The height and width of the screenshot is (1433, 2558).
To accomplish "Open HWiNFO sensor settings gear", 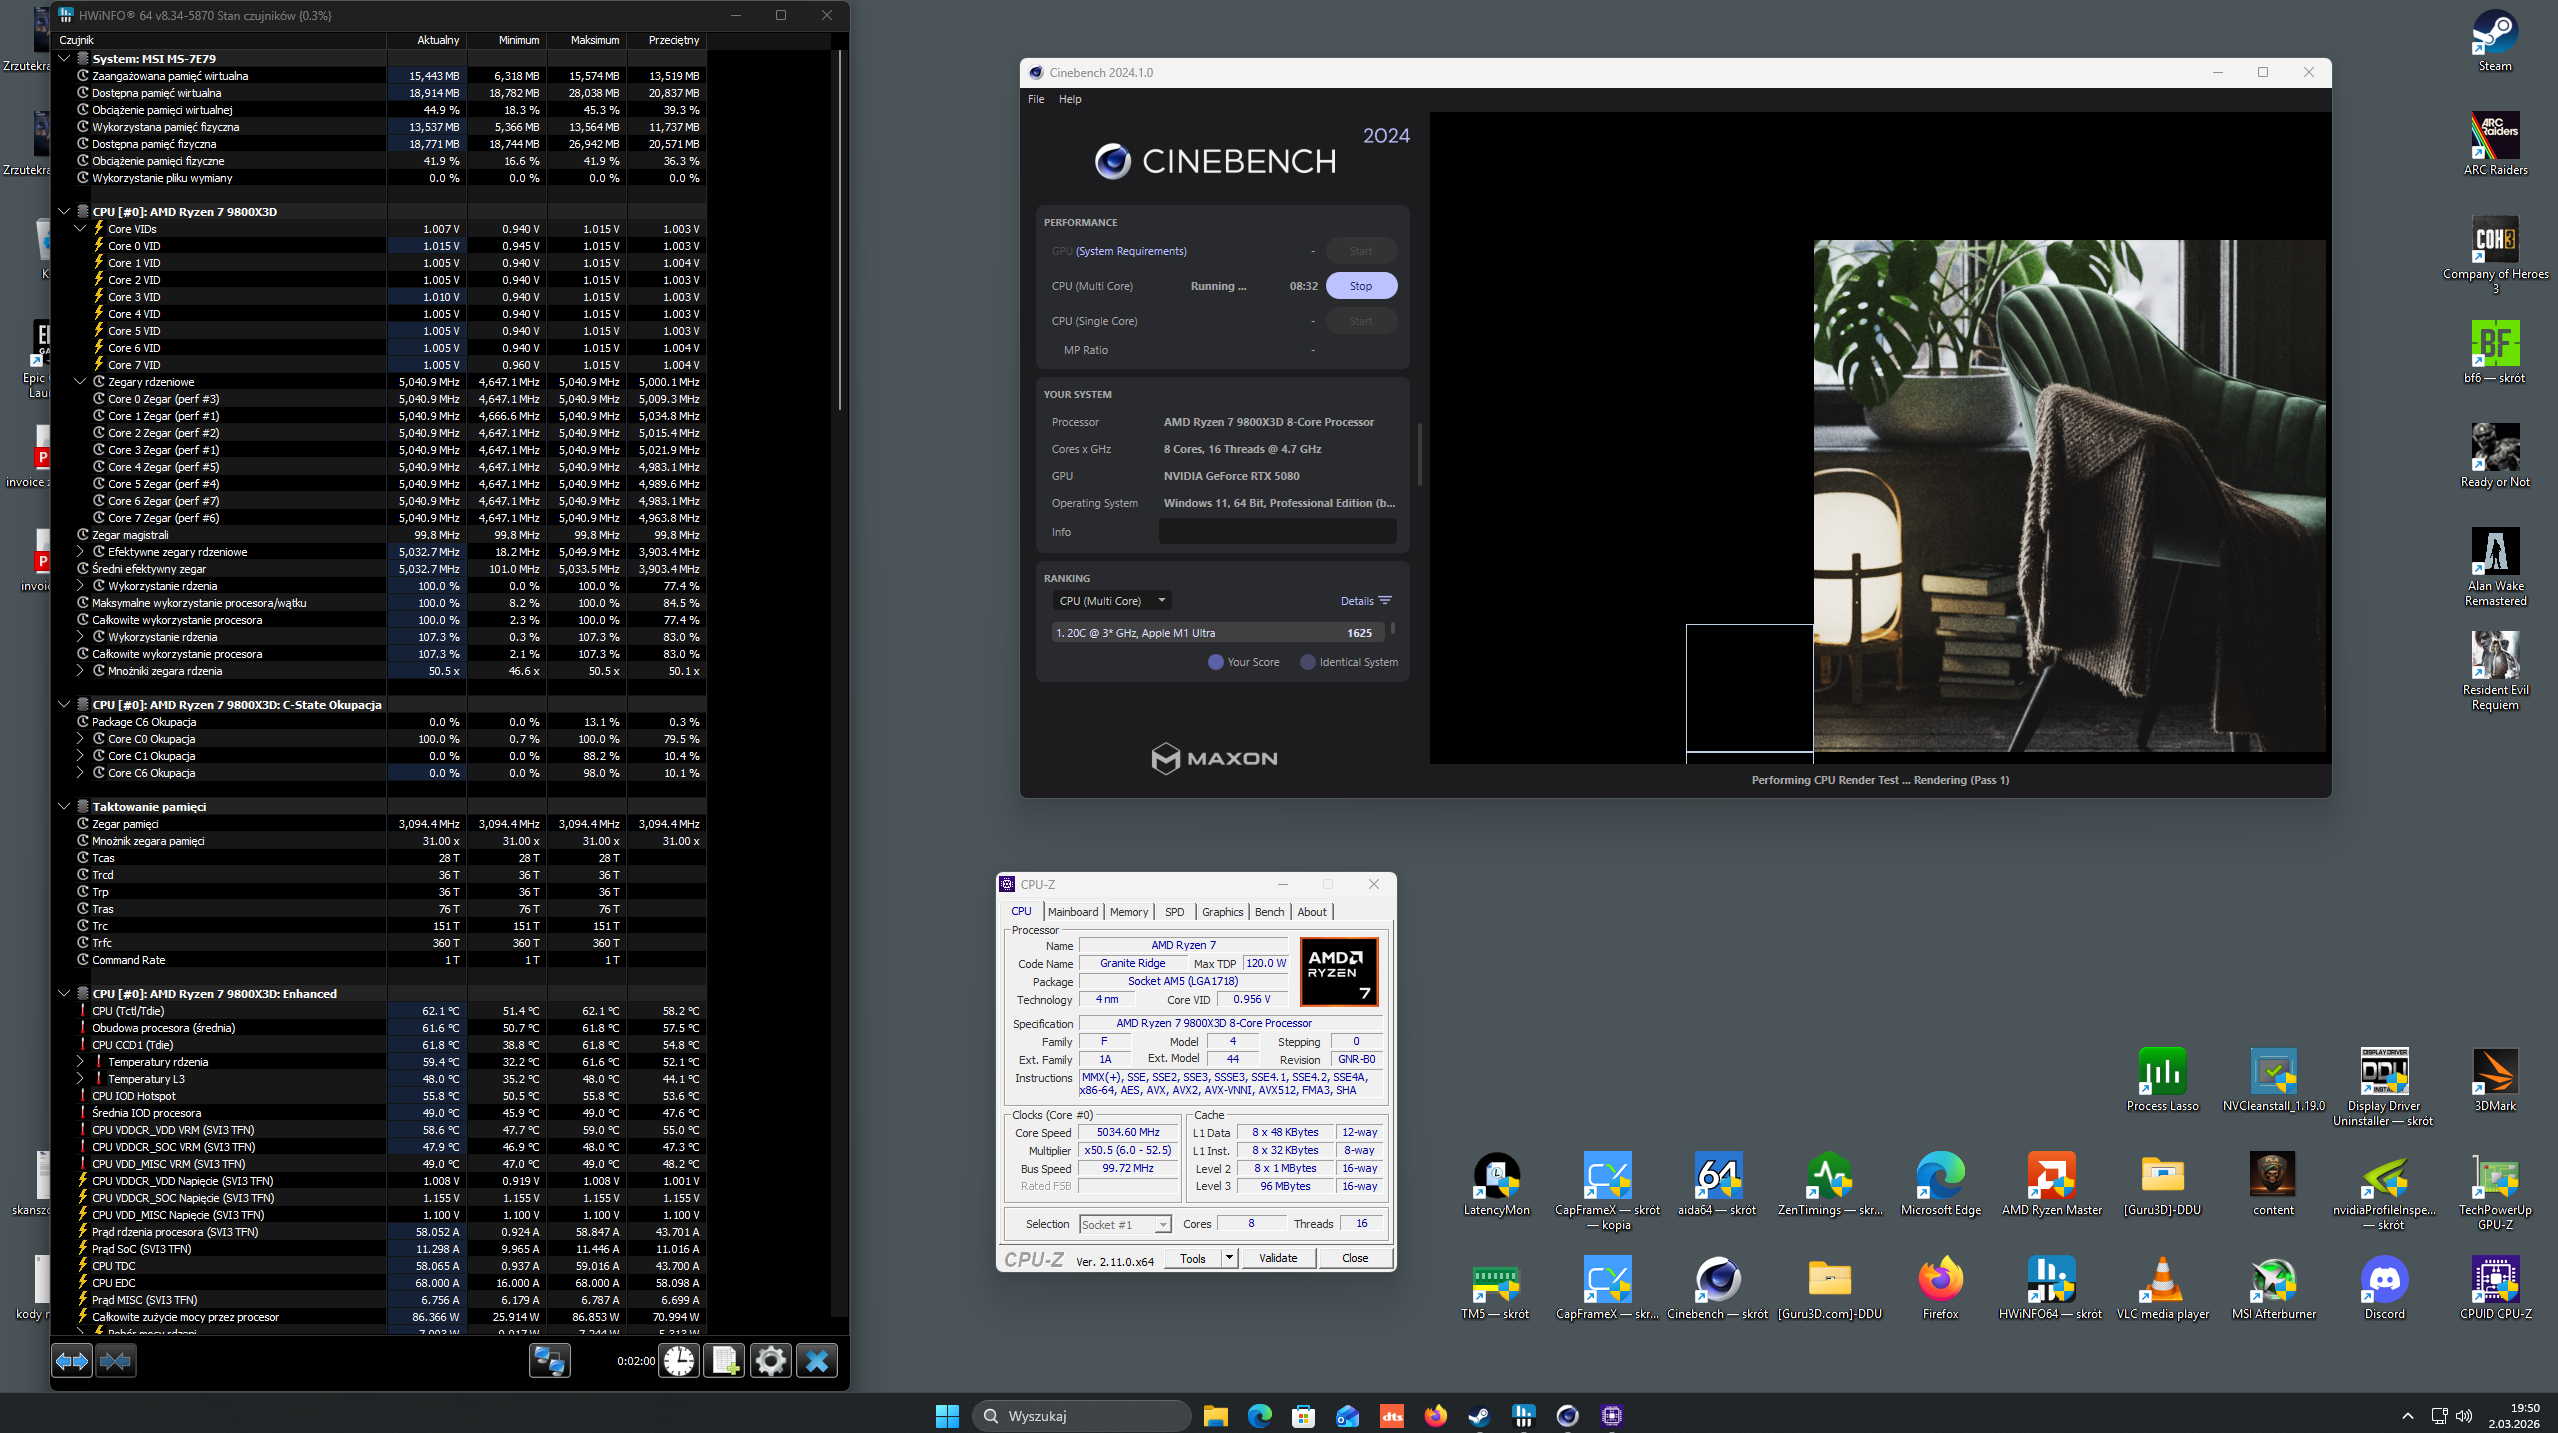I will point(771,1361).
